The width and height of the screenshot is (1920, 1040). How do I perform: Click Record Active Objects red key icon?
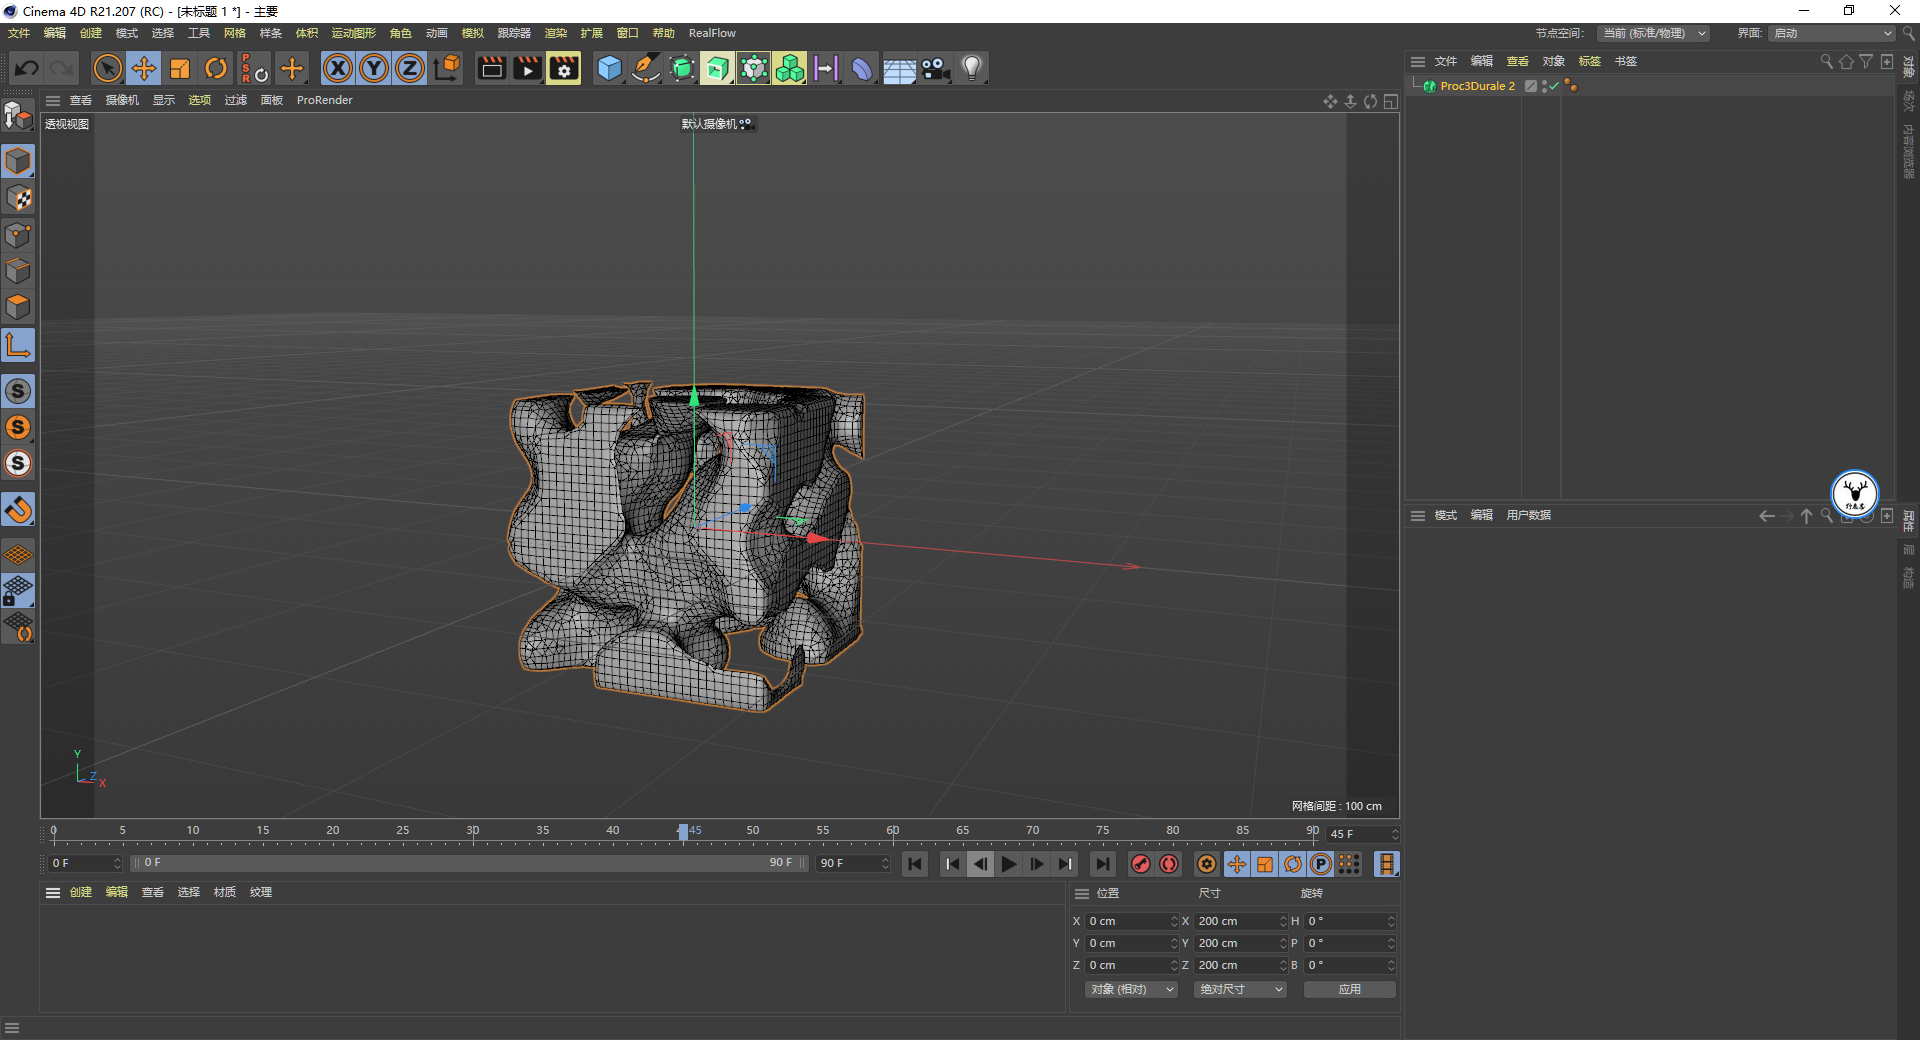click(1141, 864)
